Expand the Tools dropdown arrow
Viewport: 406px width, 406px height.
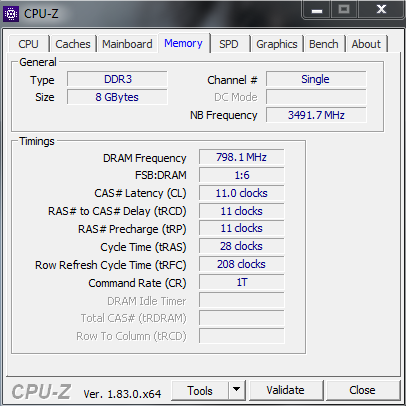click(237, 390)
